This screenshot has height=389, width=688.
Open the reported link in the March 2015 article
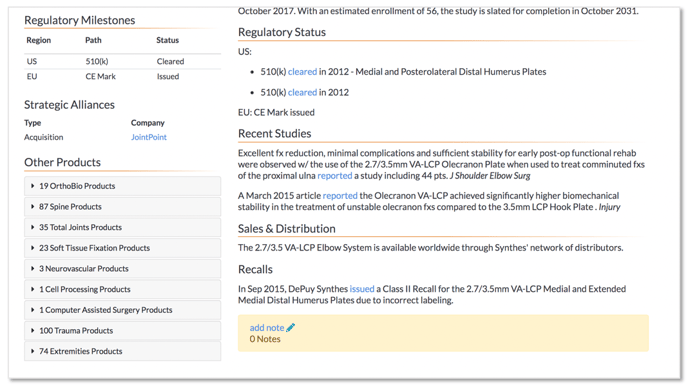[340, 196]
